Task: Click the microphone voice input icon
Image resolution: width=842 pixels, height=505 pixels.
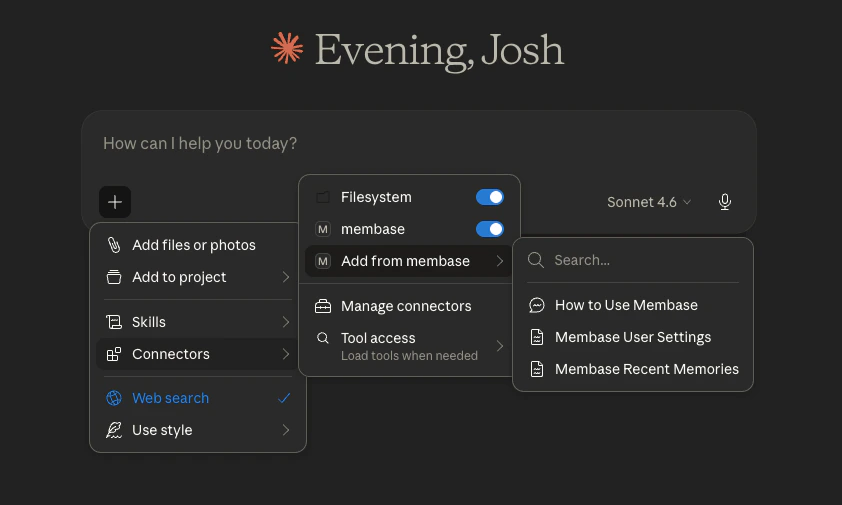Action: (724, 202)
